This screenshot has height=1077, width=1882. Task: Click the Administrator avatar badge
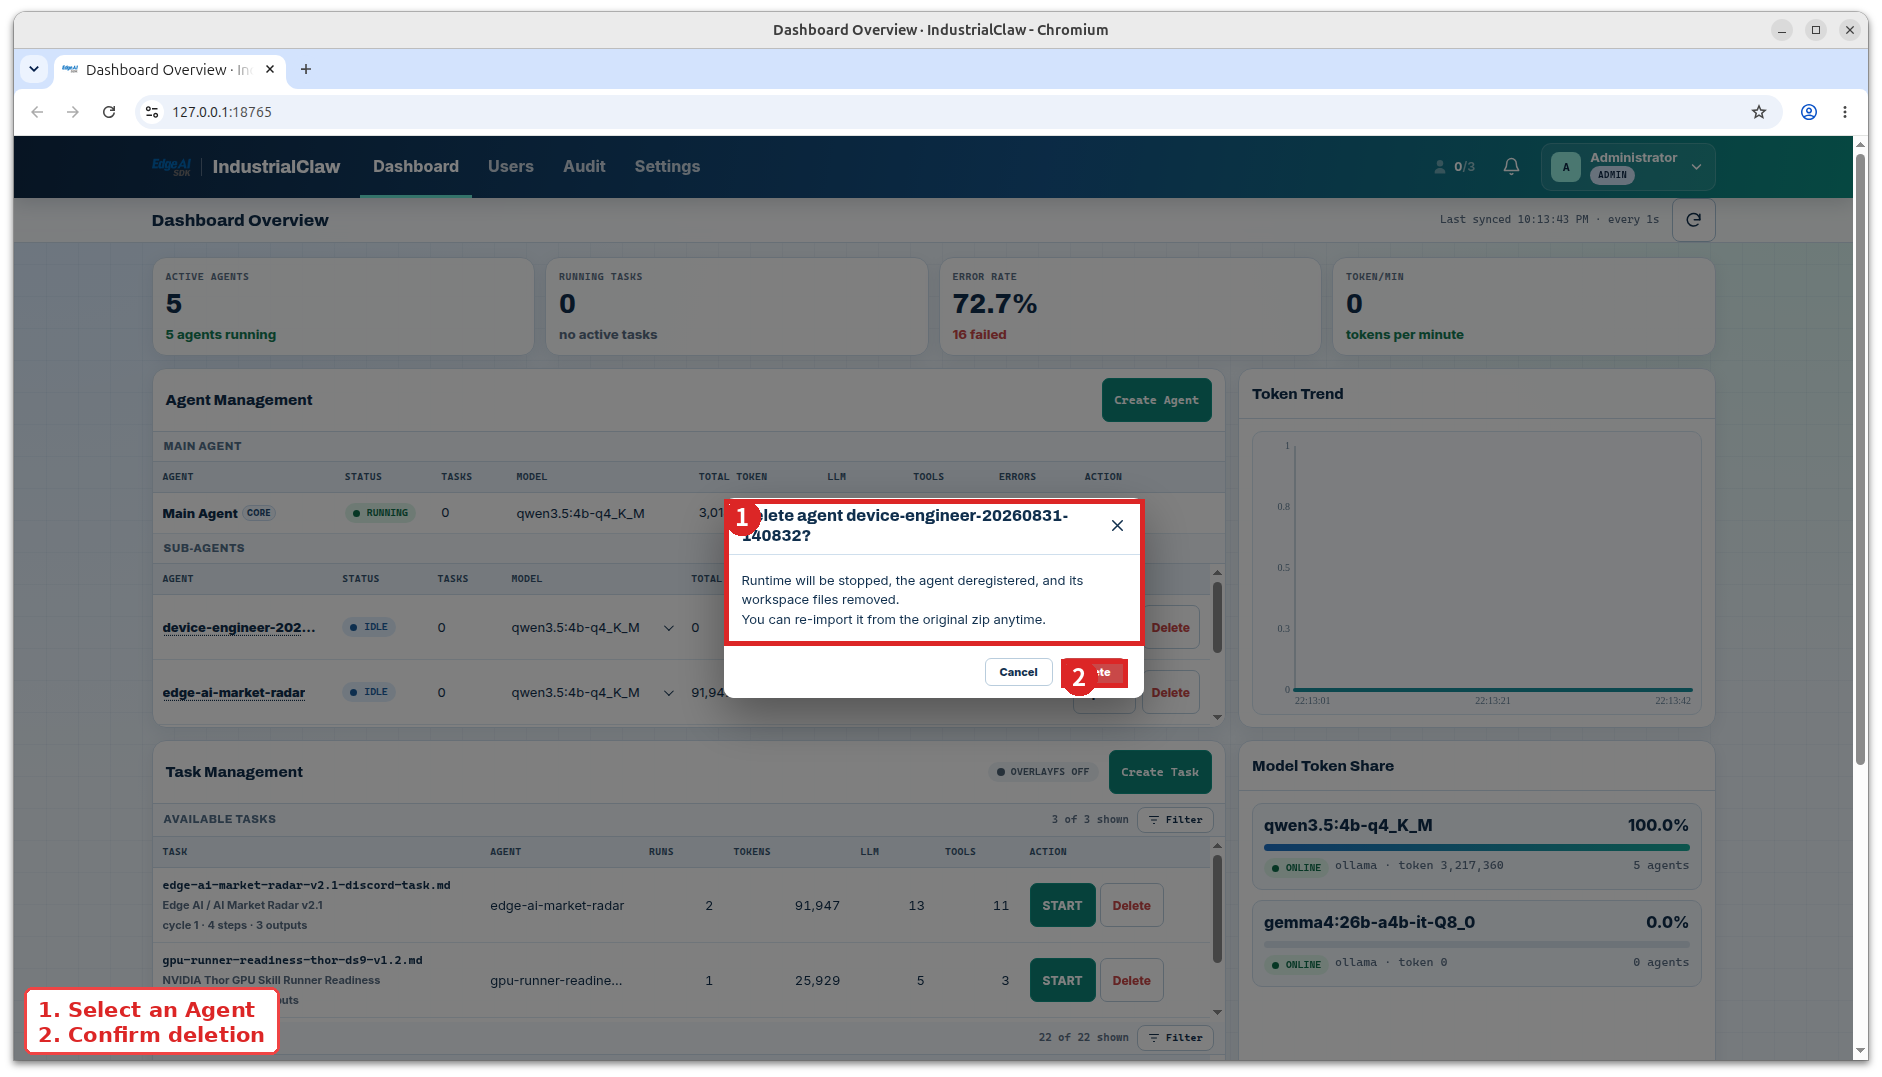1566,167
